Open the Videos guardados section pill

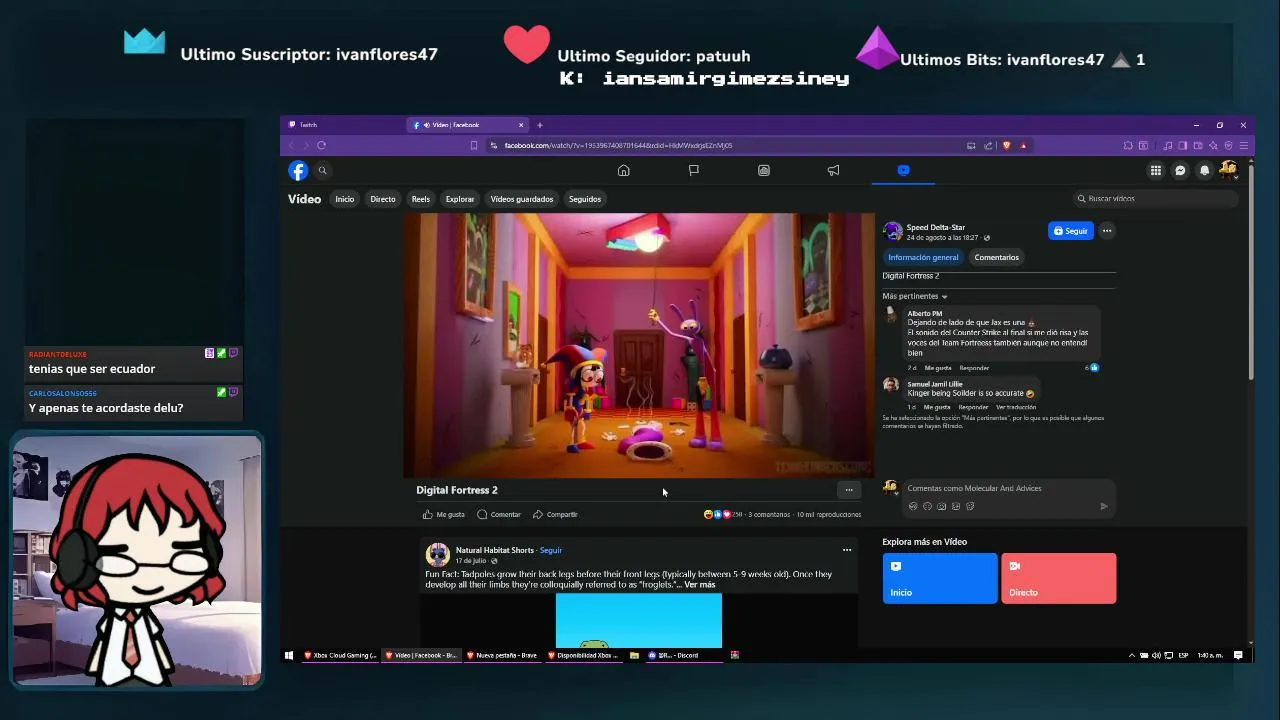(522, 199)
